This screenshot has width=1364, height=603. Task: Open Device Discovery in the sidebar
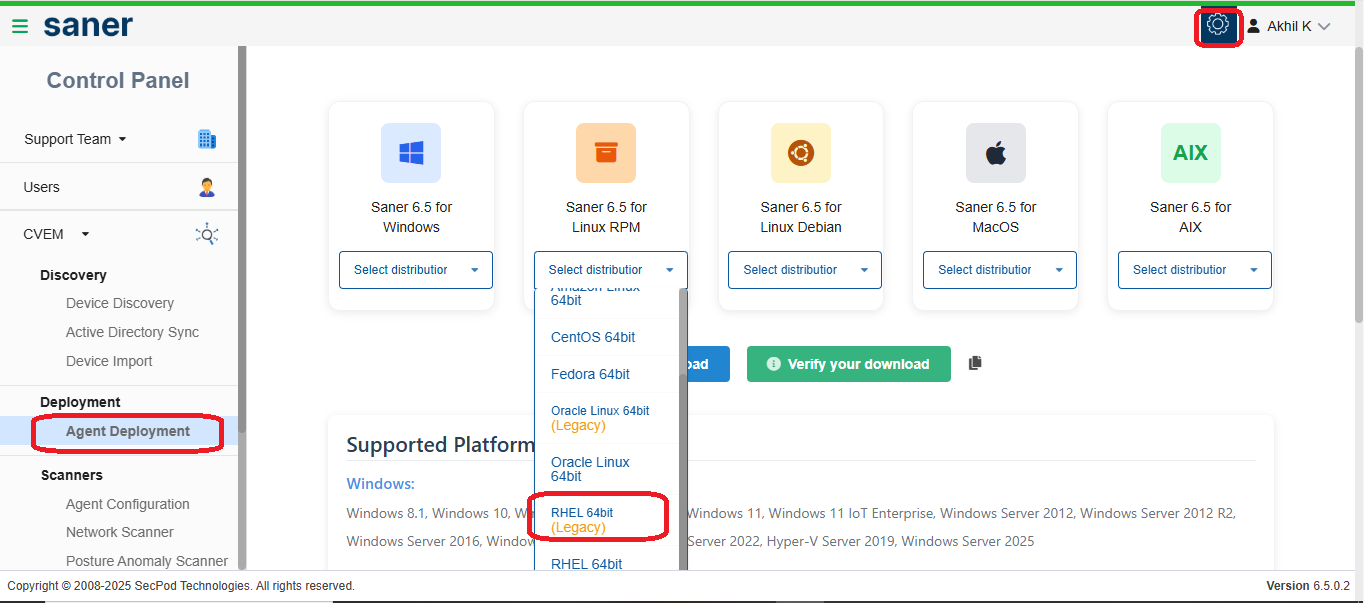[x=120, y=303]
